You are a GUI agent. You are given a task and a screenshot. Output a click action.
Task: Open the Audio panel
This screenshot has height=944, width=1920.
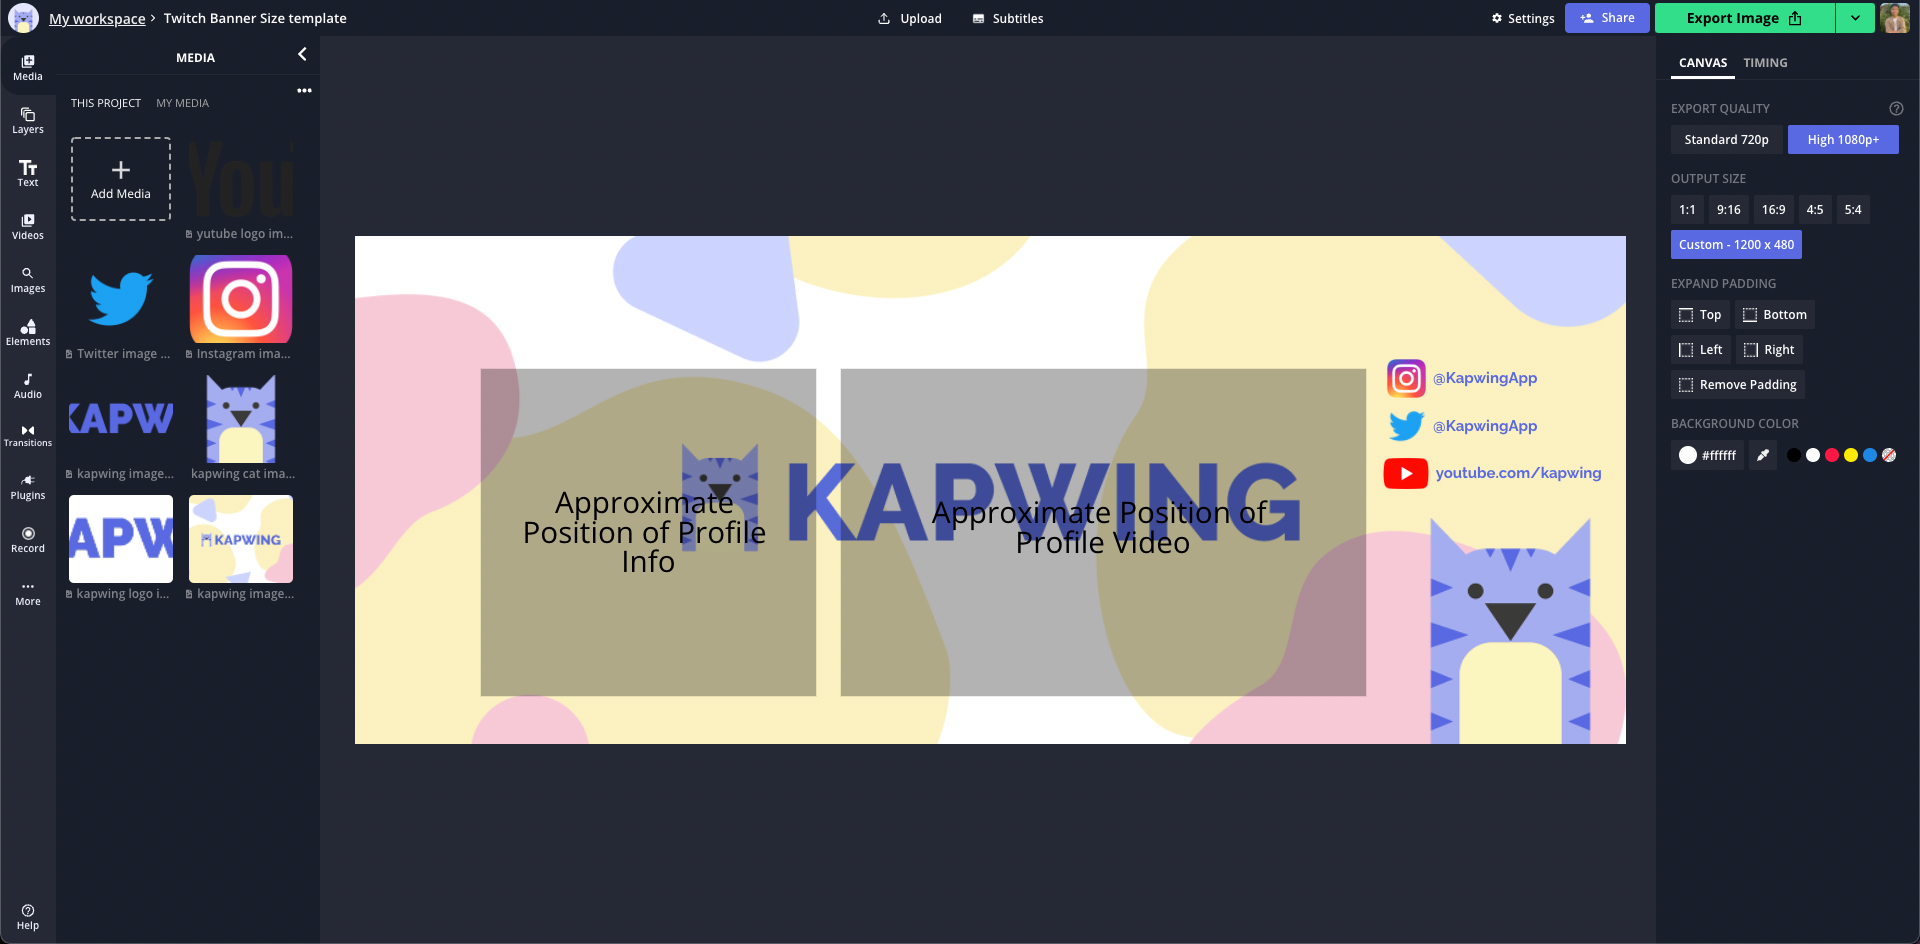(28, 386)
